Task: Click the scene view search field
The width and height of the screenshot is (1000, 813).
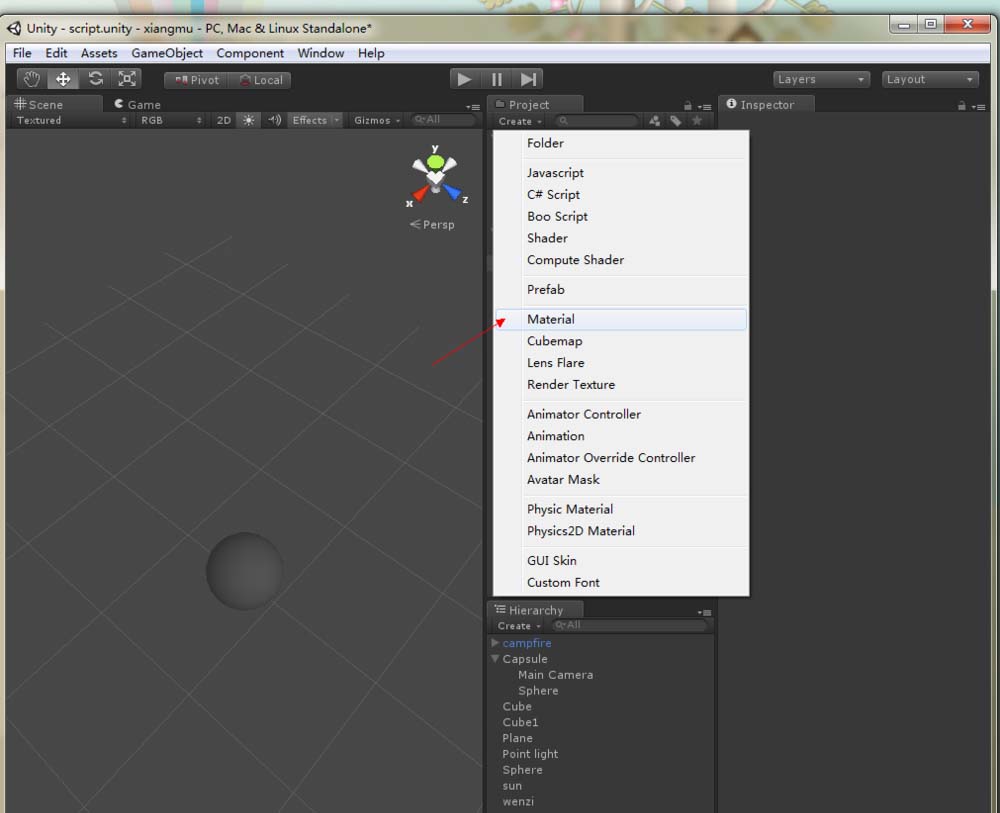Action: (444, 120)
